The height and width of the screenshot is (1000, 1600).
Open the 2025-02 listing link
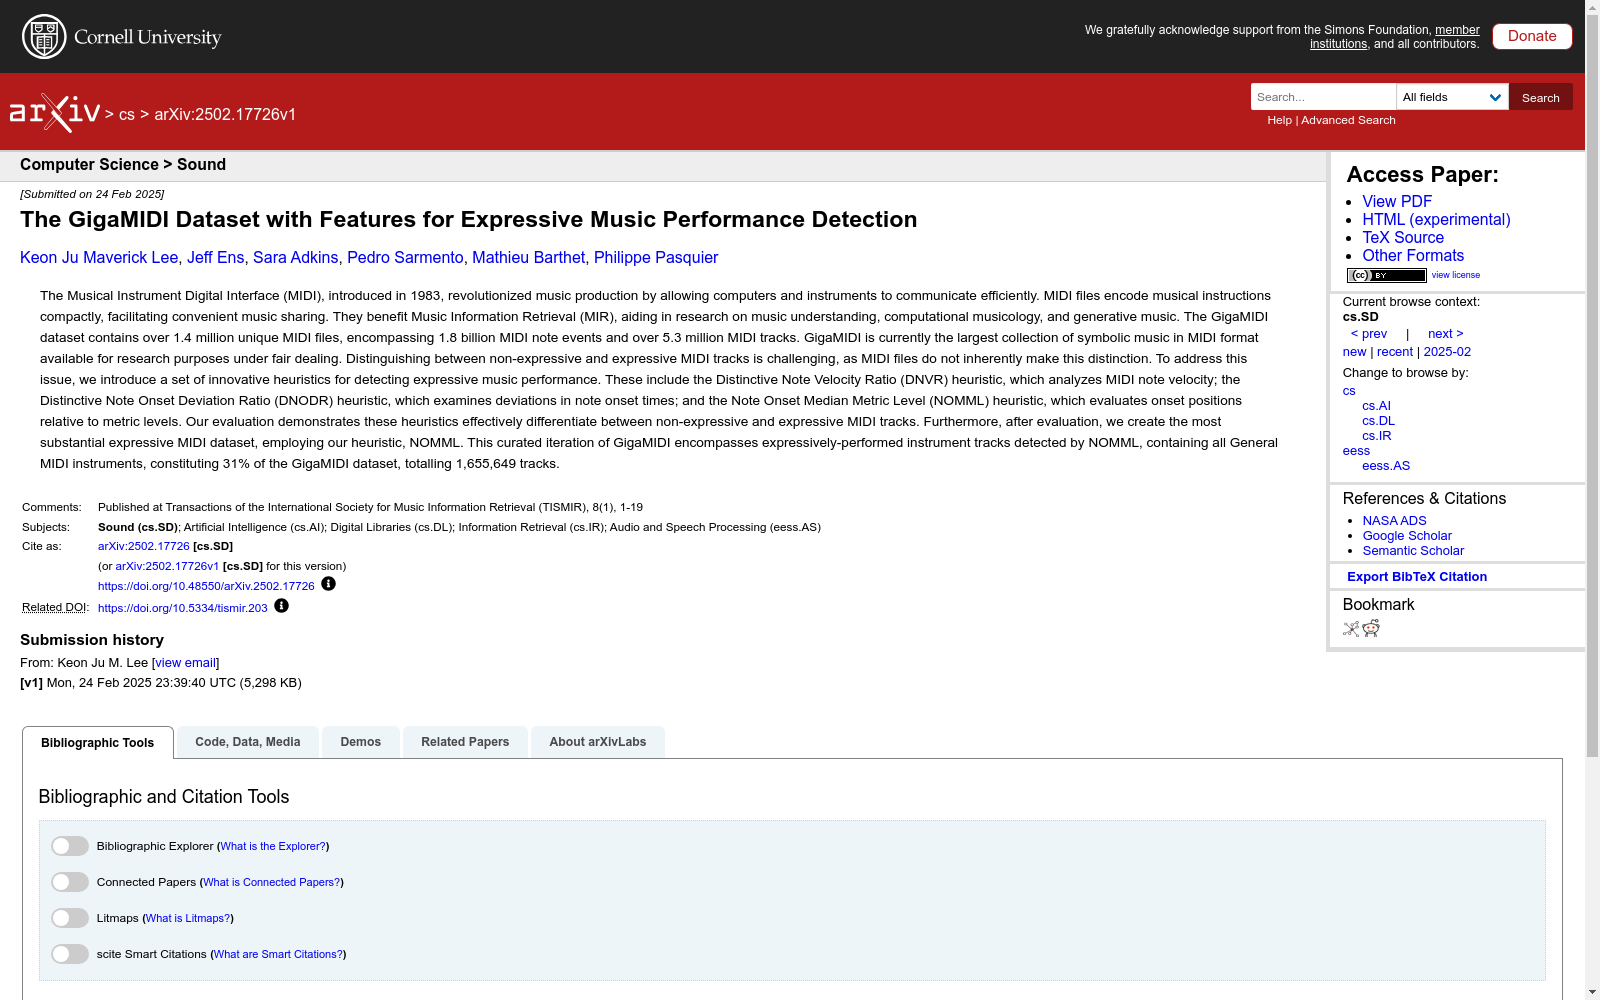tap(1447, 352)
